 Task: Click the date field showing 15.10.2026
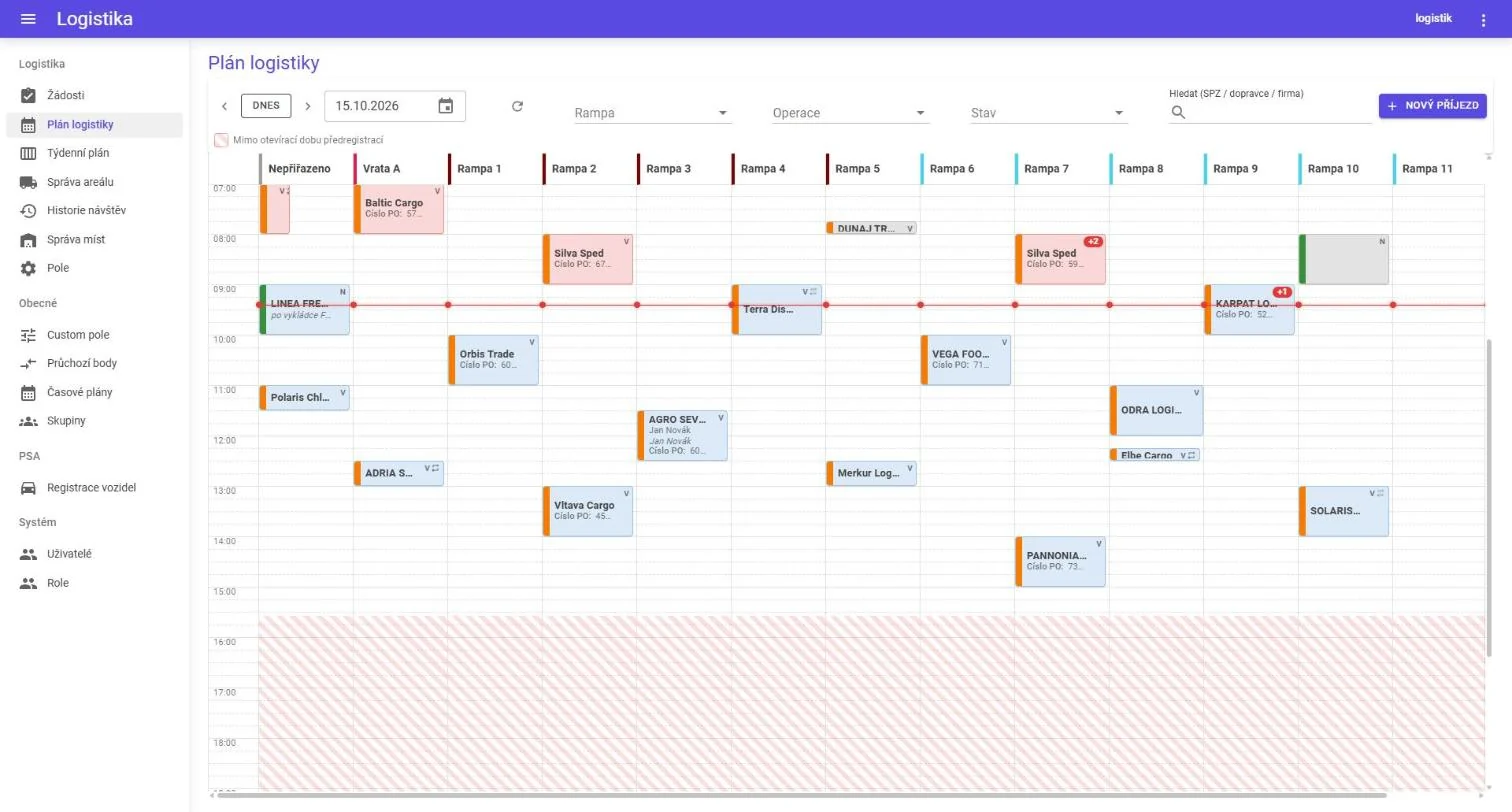(x=395, y=106)
